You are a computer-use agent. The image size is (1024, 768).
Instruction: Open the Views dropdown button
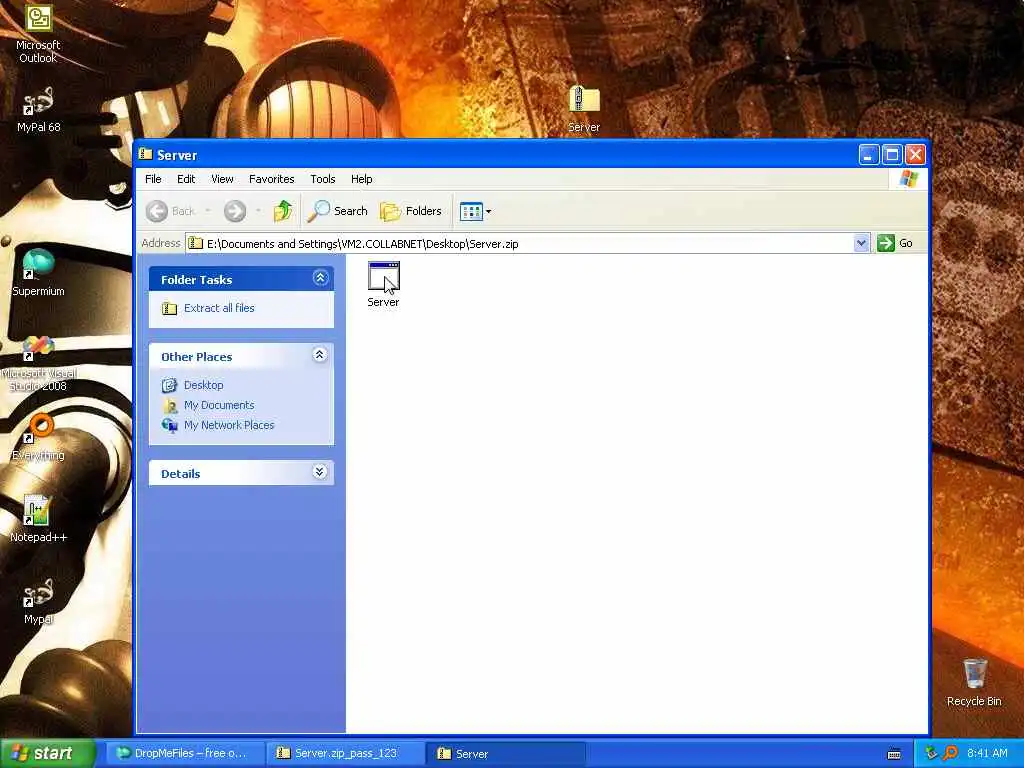475,211
